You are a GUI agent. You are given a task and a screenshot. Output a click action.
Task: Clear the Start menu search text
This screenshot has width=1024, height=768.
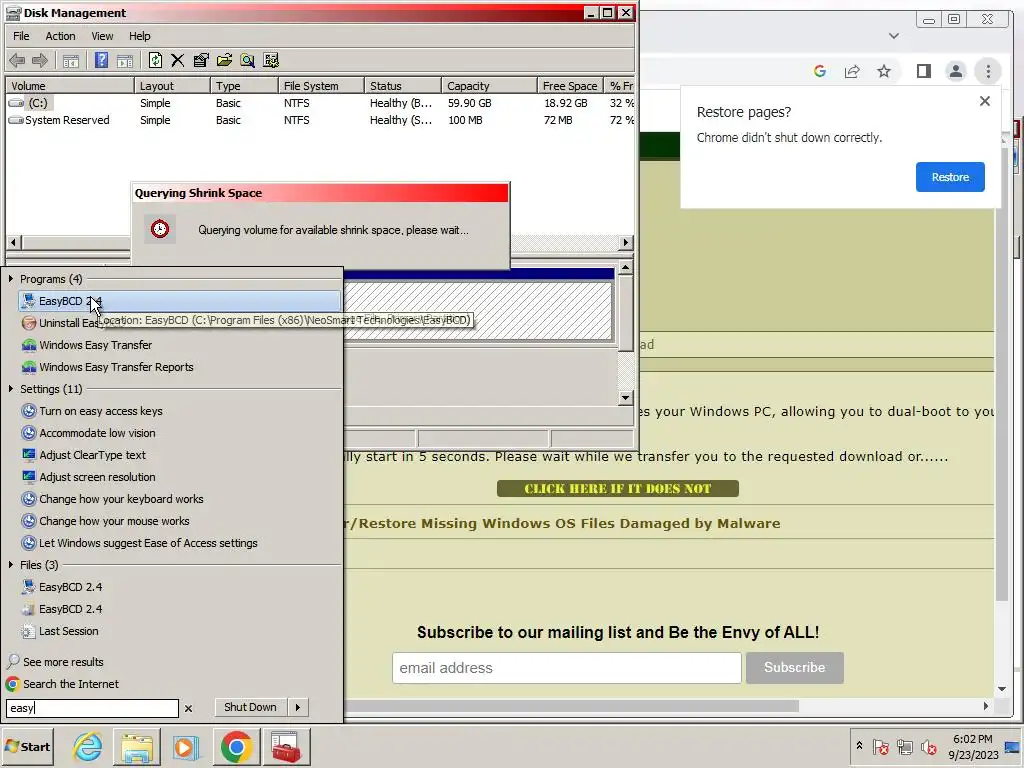[189, 708]
